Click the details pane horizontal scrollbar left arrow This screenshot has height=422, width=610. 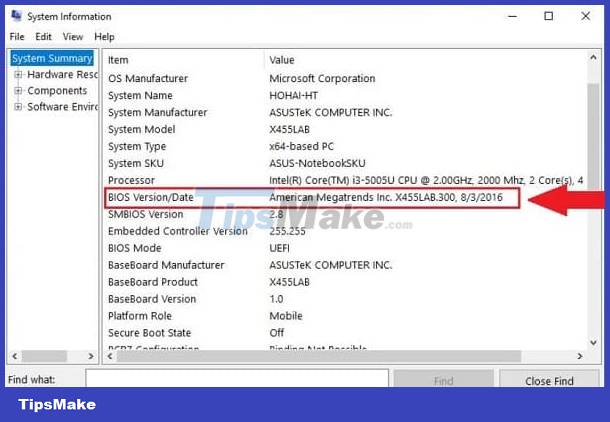point(110,356)
